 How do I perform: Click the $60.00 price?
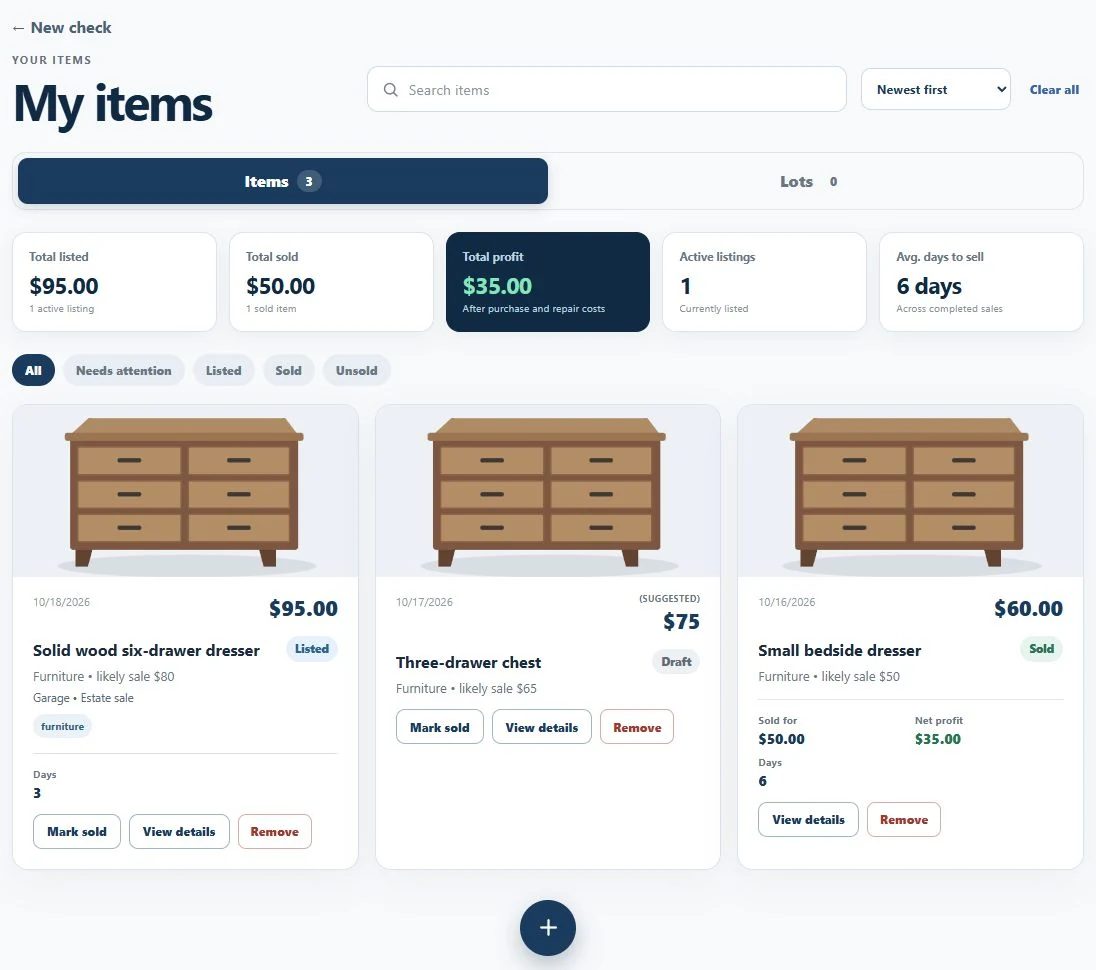pos(1028,609)
